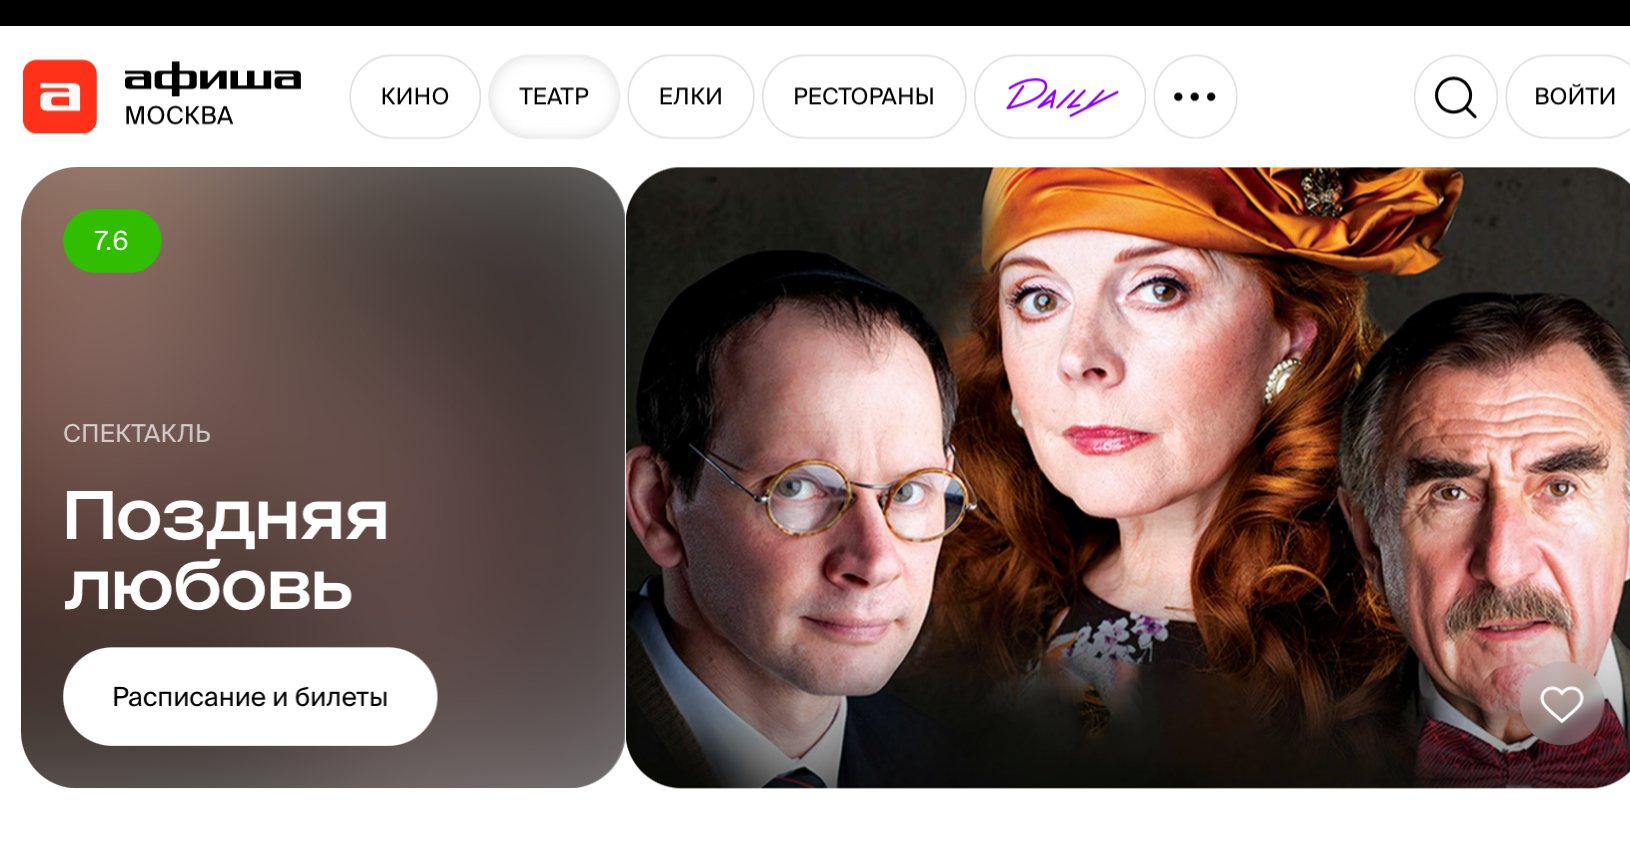Add the play to favorites via heart icon
This screenshot has width=1630, height=860.
pos(1561,704)
